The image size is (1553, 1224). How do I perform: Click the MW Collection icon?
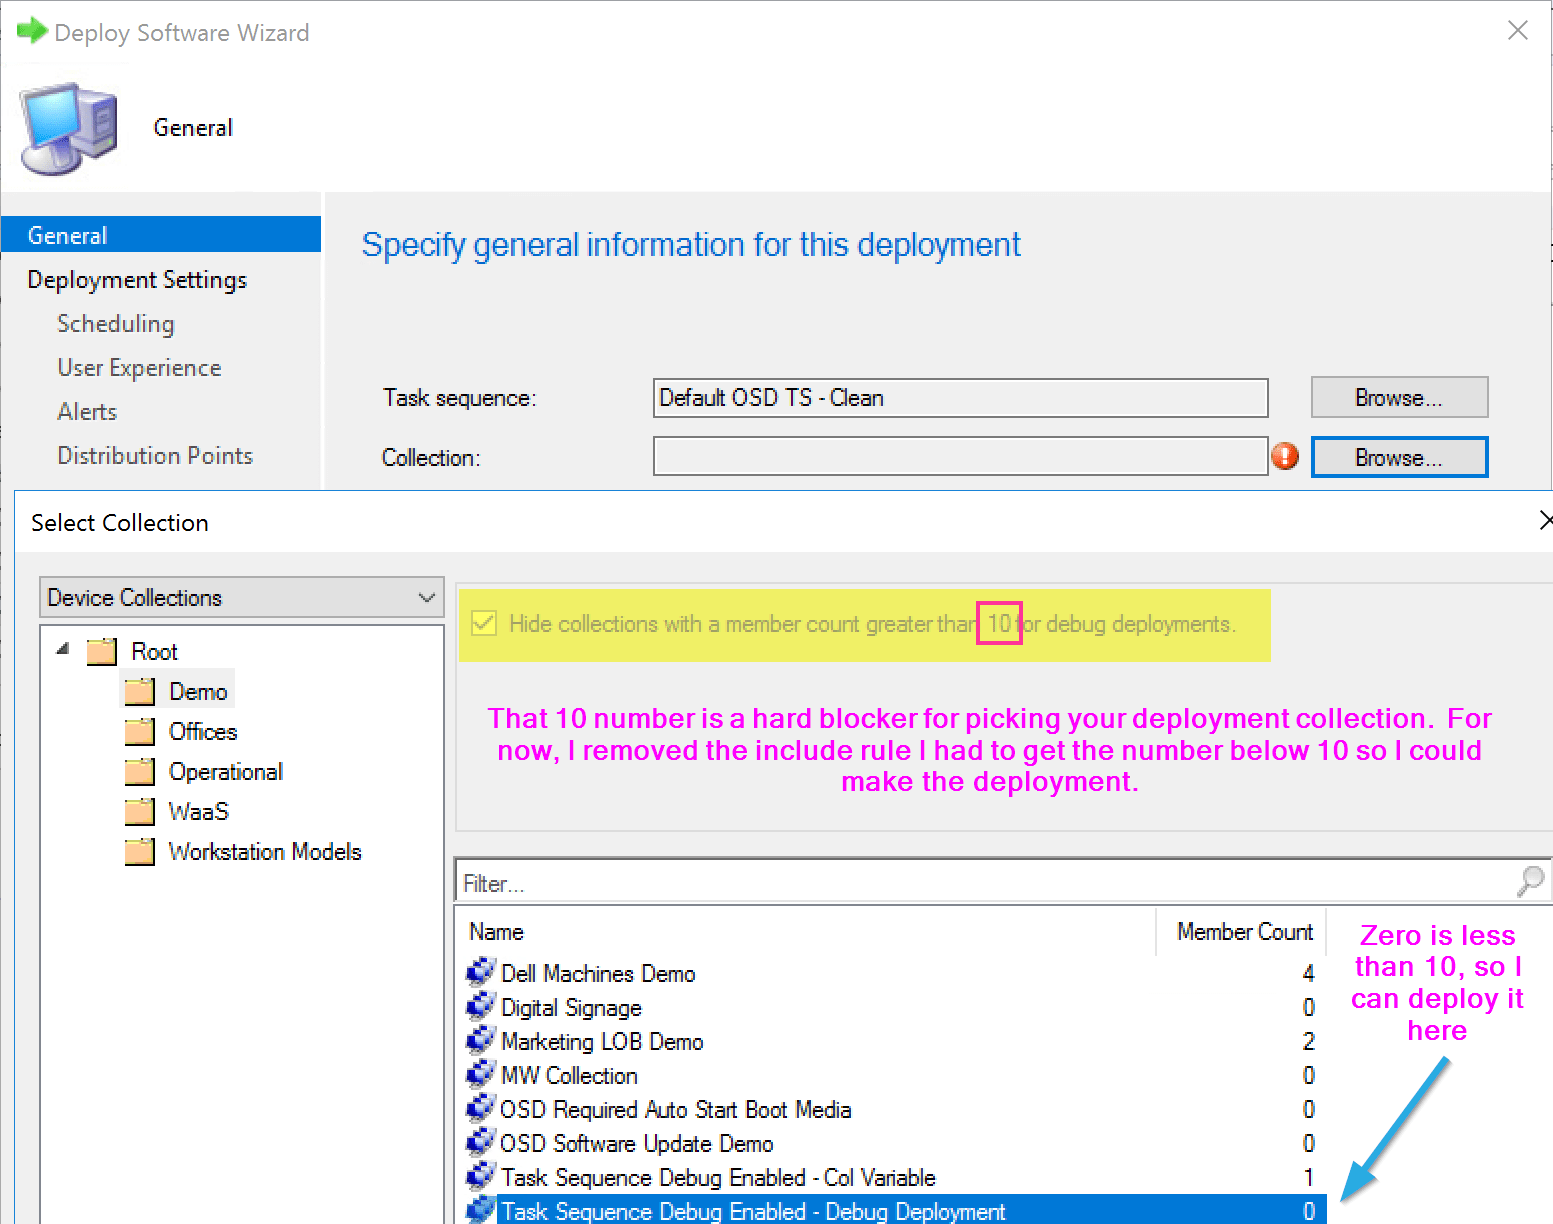481,1074
